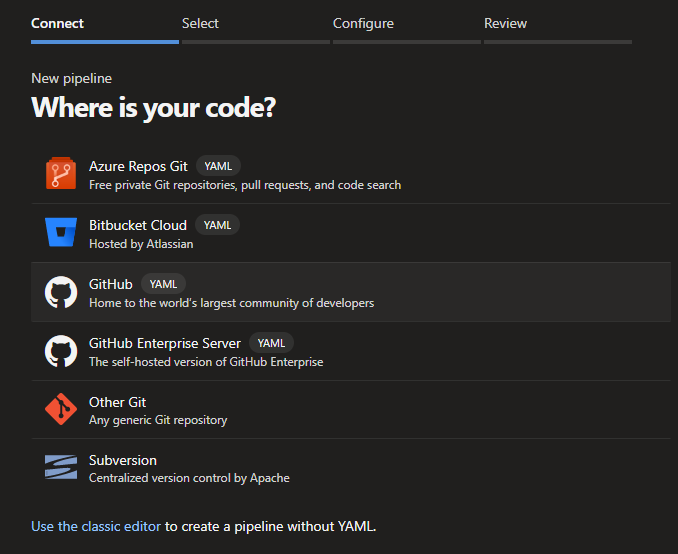Viewport: 678px width, 554px height.
Task: Click YAML badge next to GitHub
Action: (x=163, y=284)
